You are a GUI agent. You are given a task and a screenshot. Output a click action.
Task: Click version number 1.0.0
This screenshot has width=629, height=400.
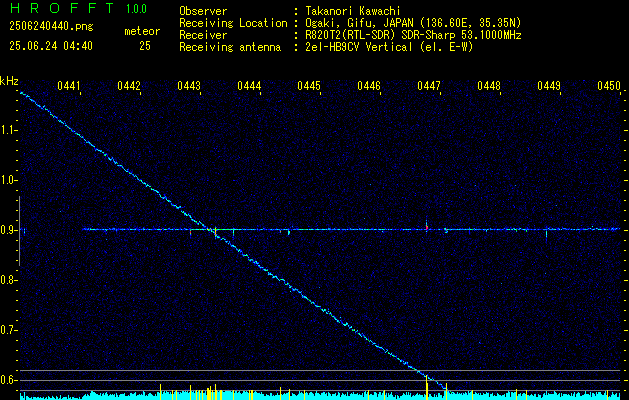tap(136, 9)
